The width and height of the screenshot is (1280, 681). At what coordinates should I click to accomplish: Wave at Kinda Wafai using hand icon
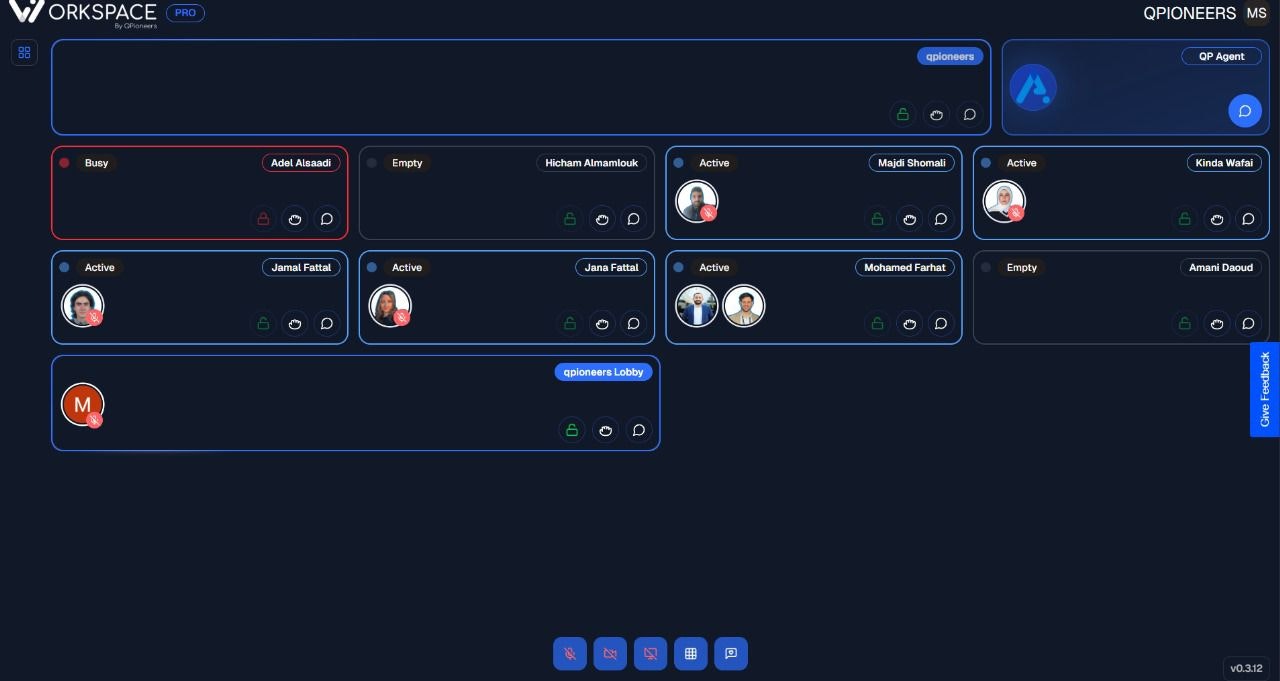tap(1217, 219)
